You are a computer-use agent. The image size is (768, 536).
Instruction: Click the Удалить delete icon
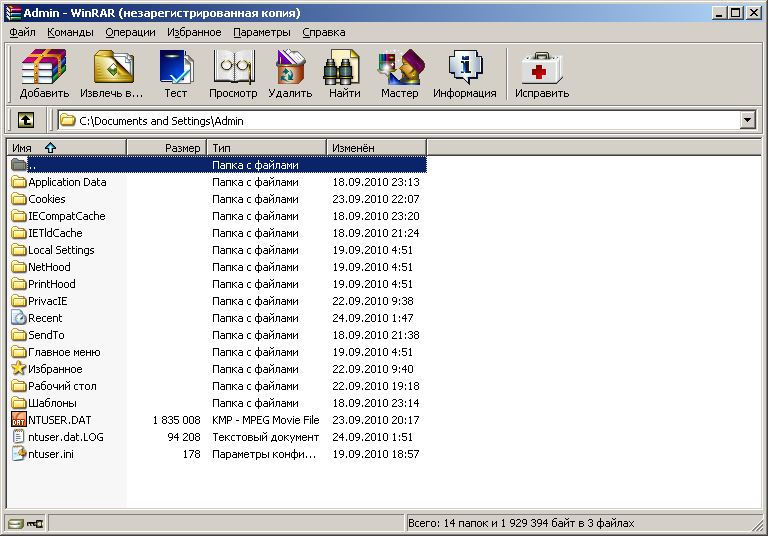[x=290, y=67]
